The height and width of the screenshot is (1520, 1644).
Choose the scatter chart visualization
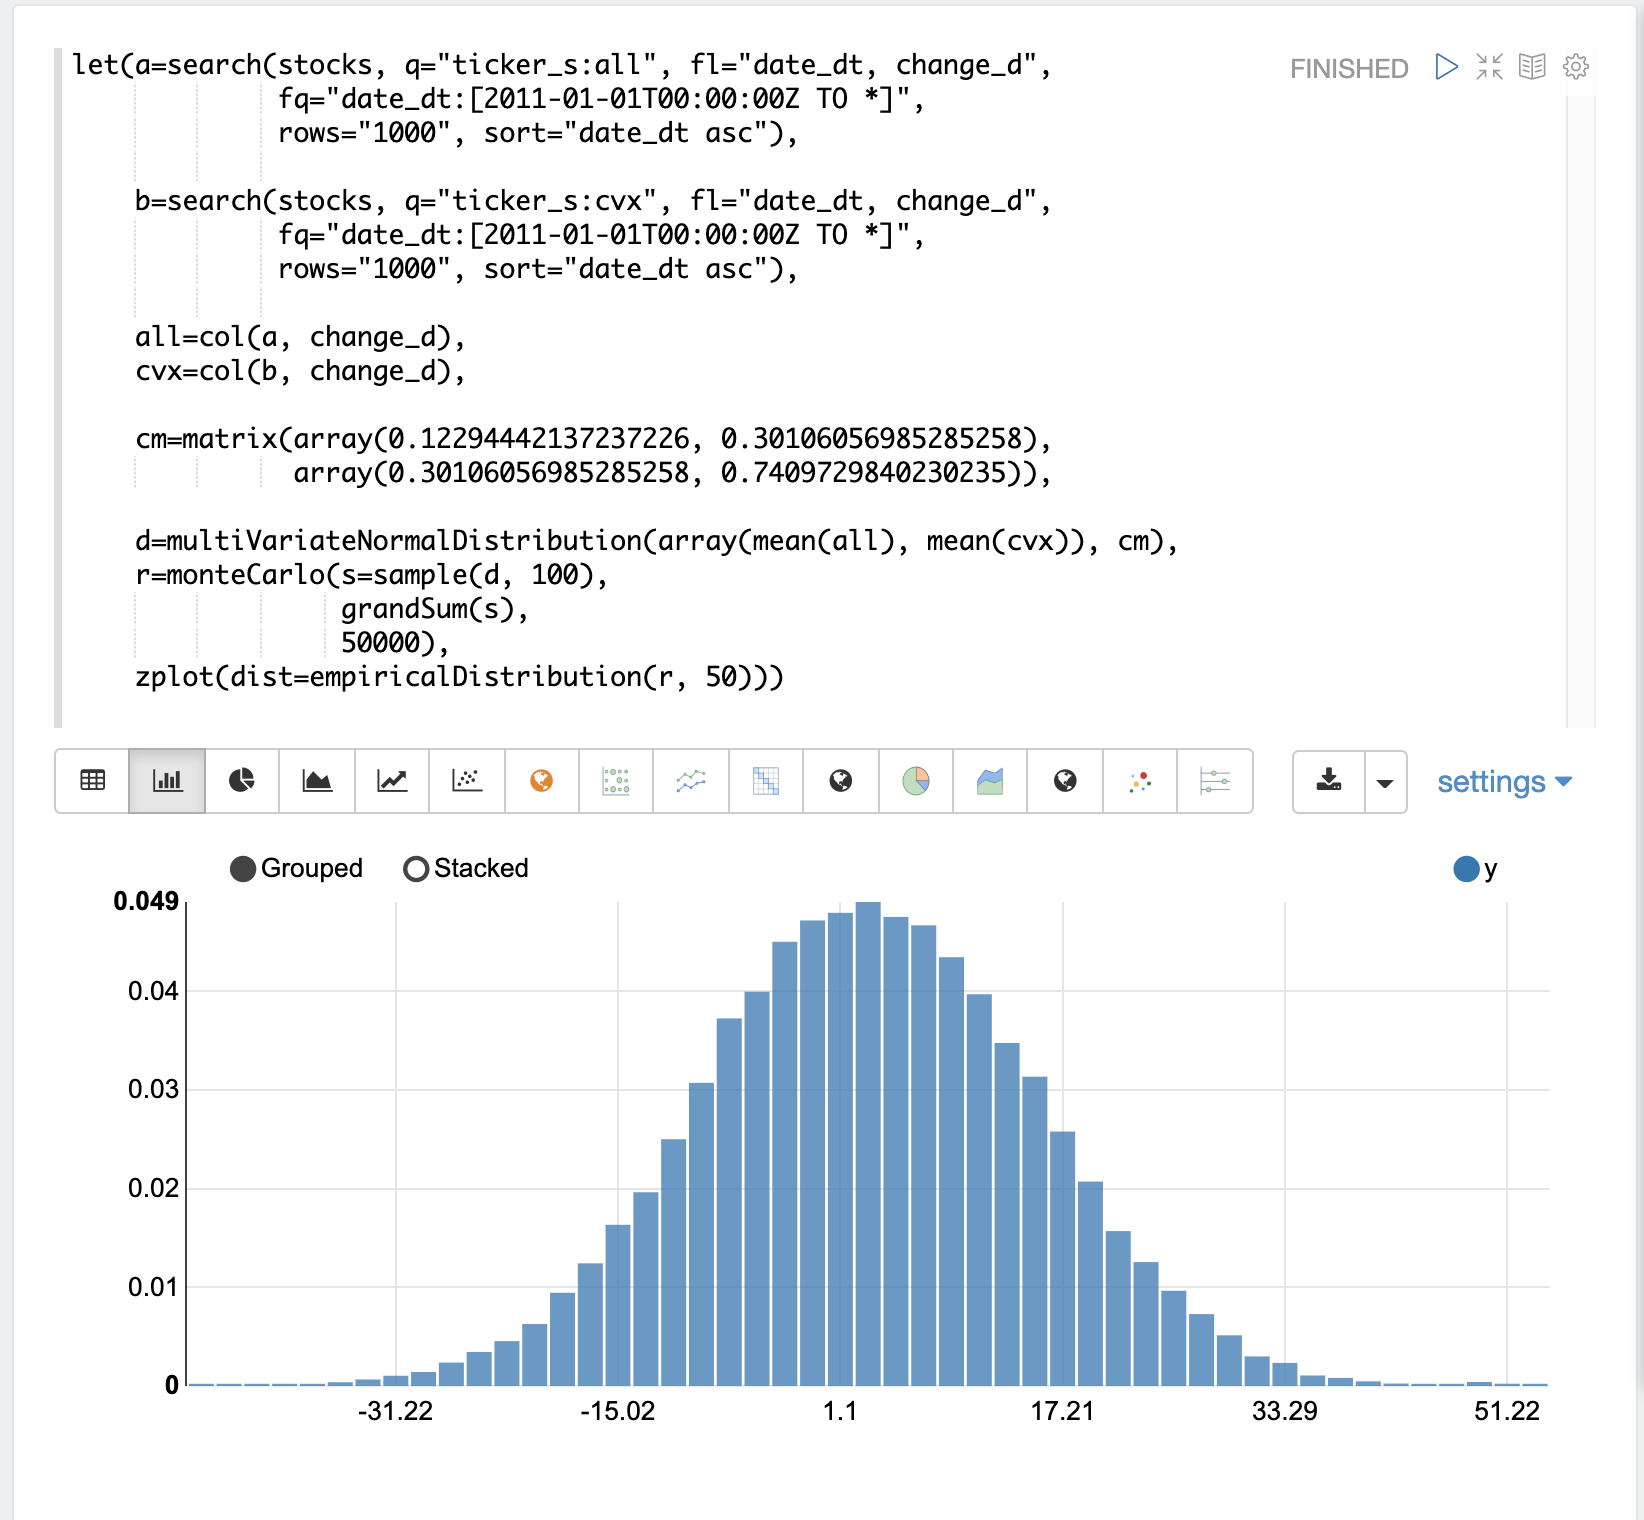click(x=467, y=781)
